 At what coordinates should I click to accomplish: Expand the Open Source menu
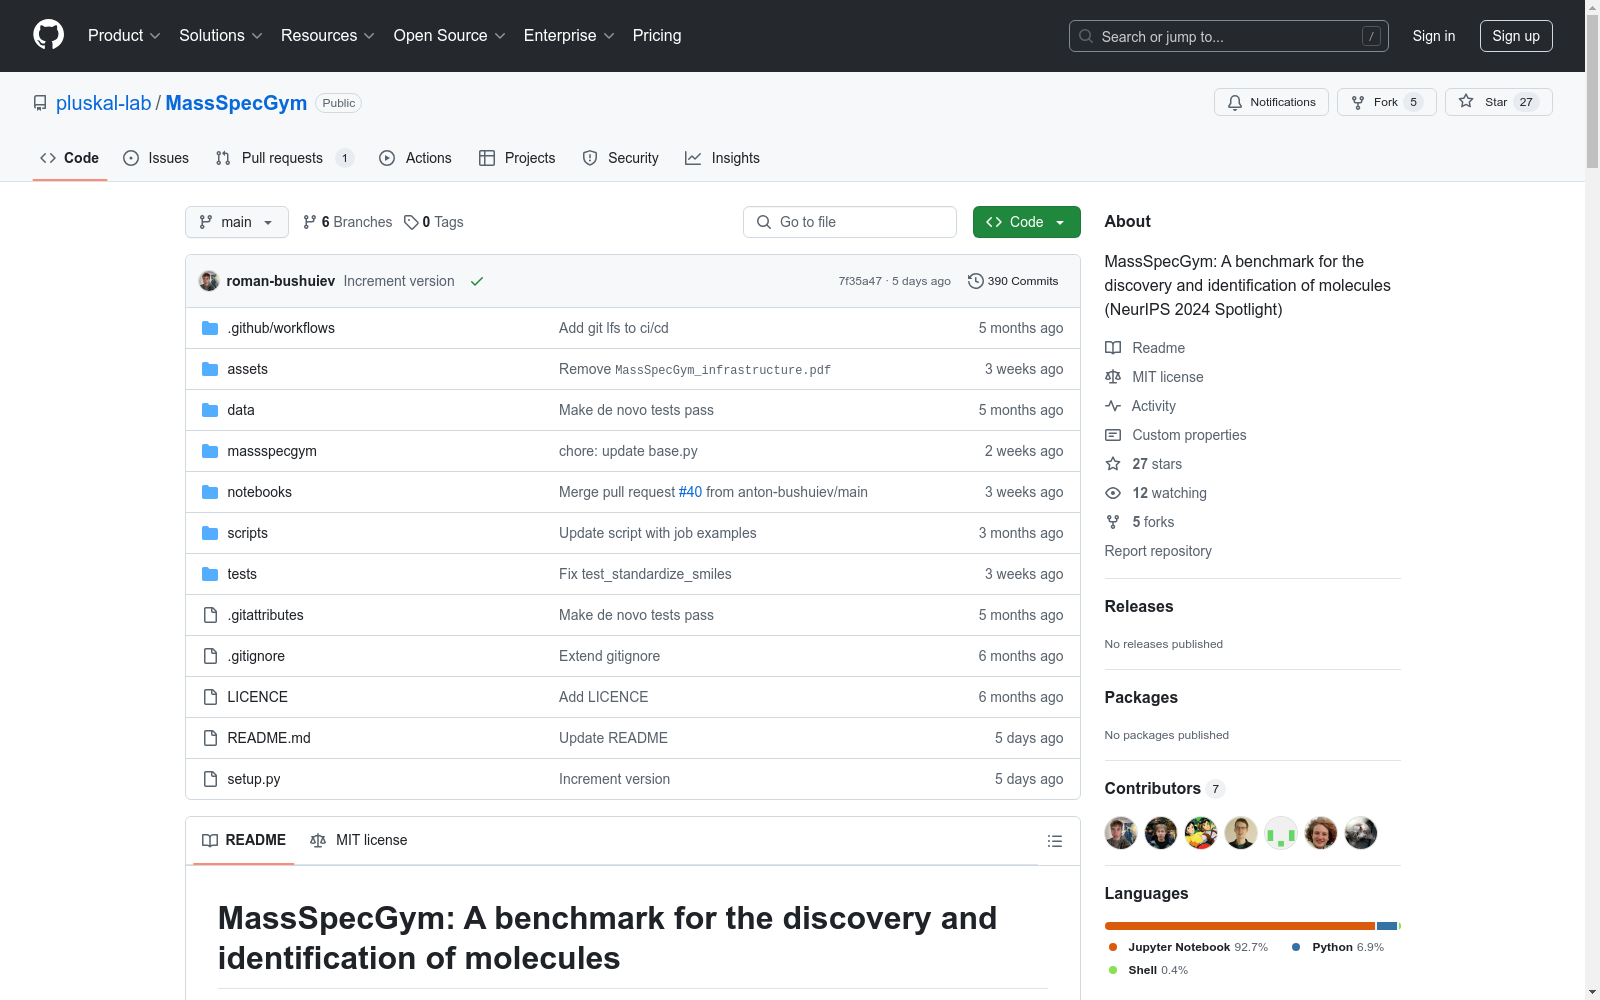450,36
